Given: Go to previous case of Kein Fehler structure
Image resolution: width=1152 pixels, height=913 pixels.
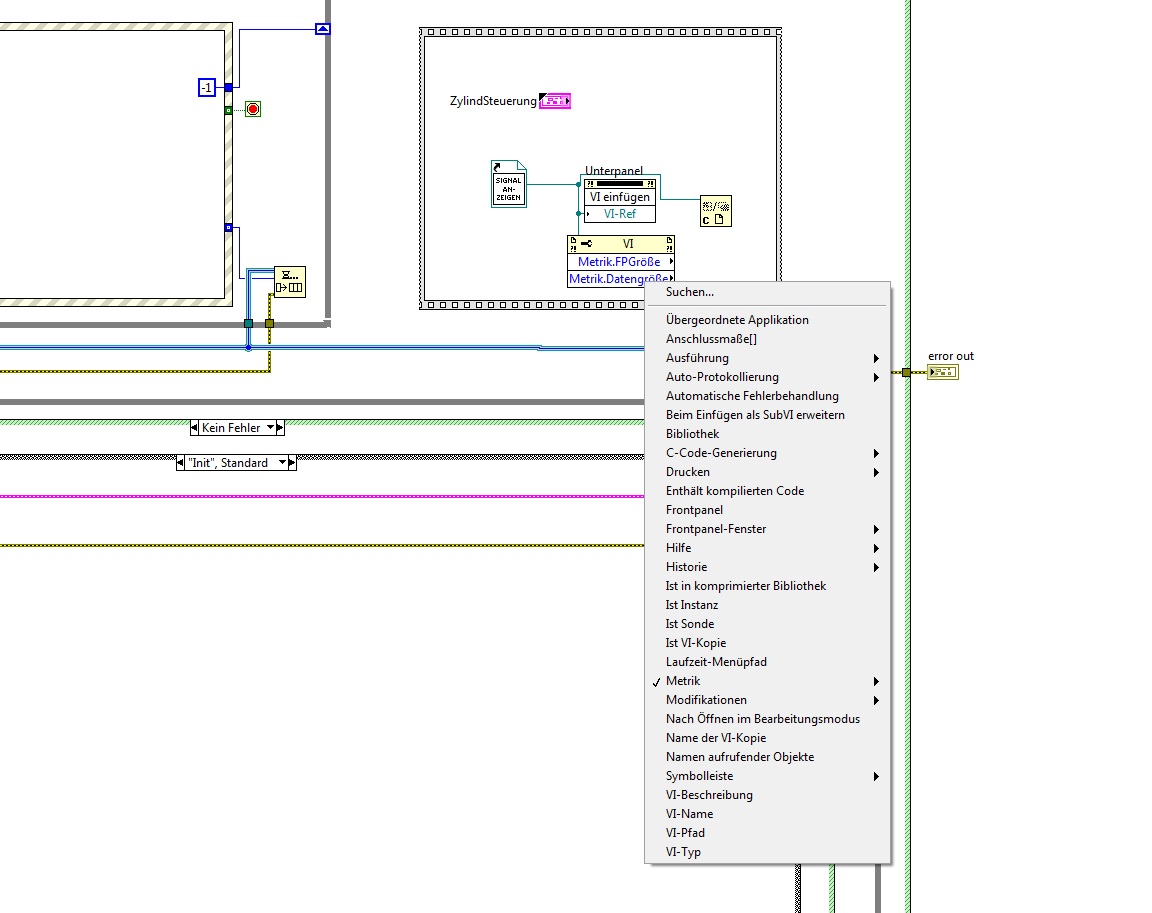Looking at the screenshot, I should pyautogui.click(x=194, y=427).
